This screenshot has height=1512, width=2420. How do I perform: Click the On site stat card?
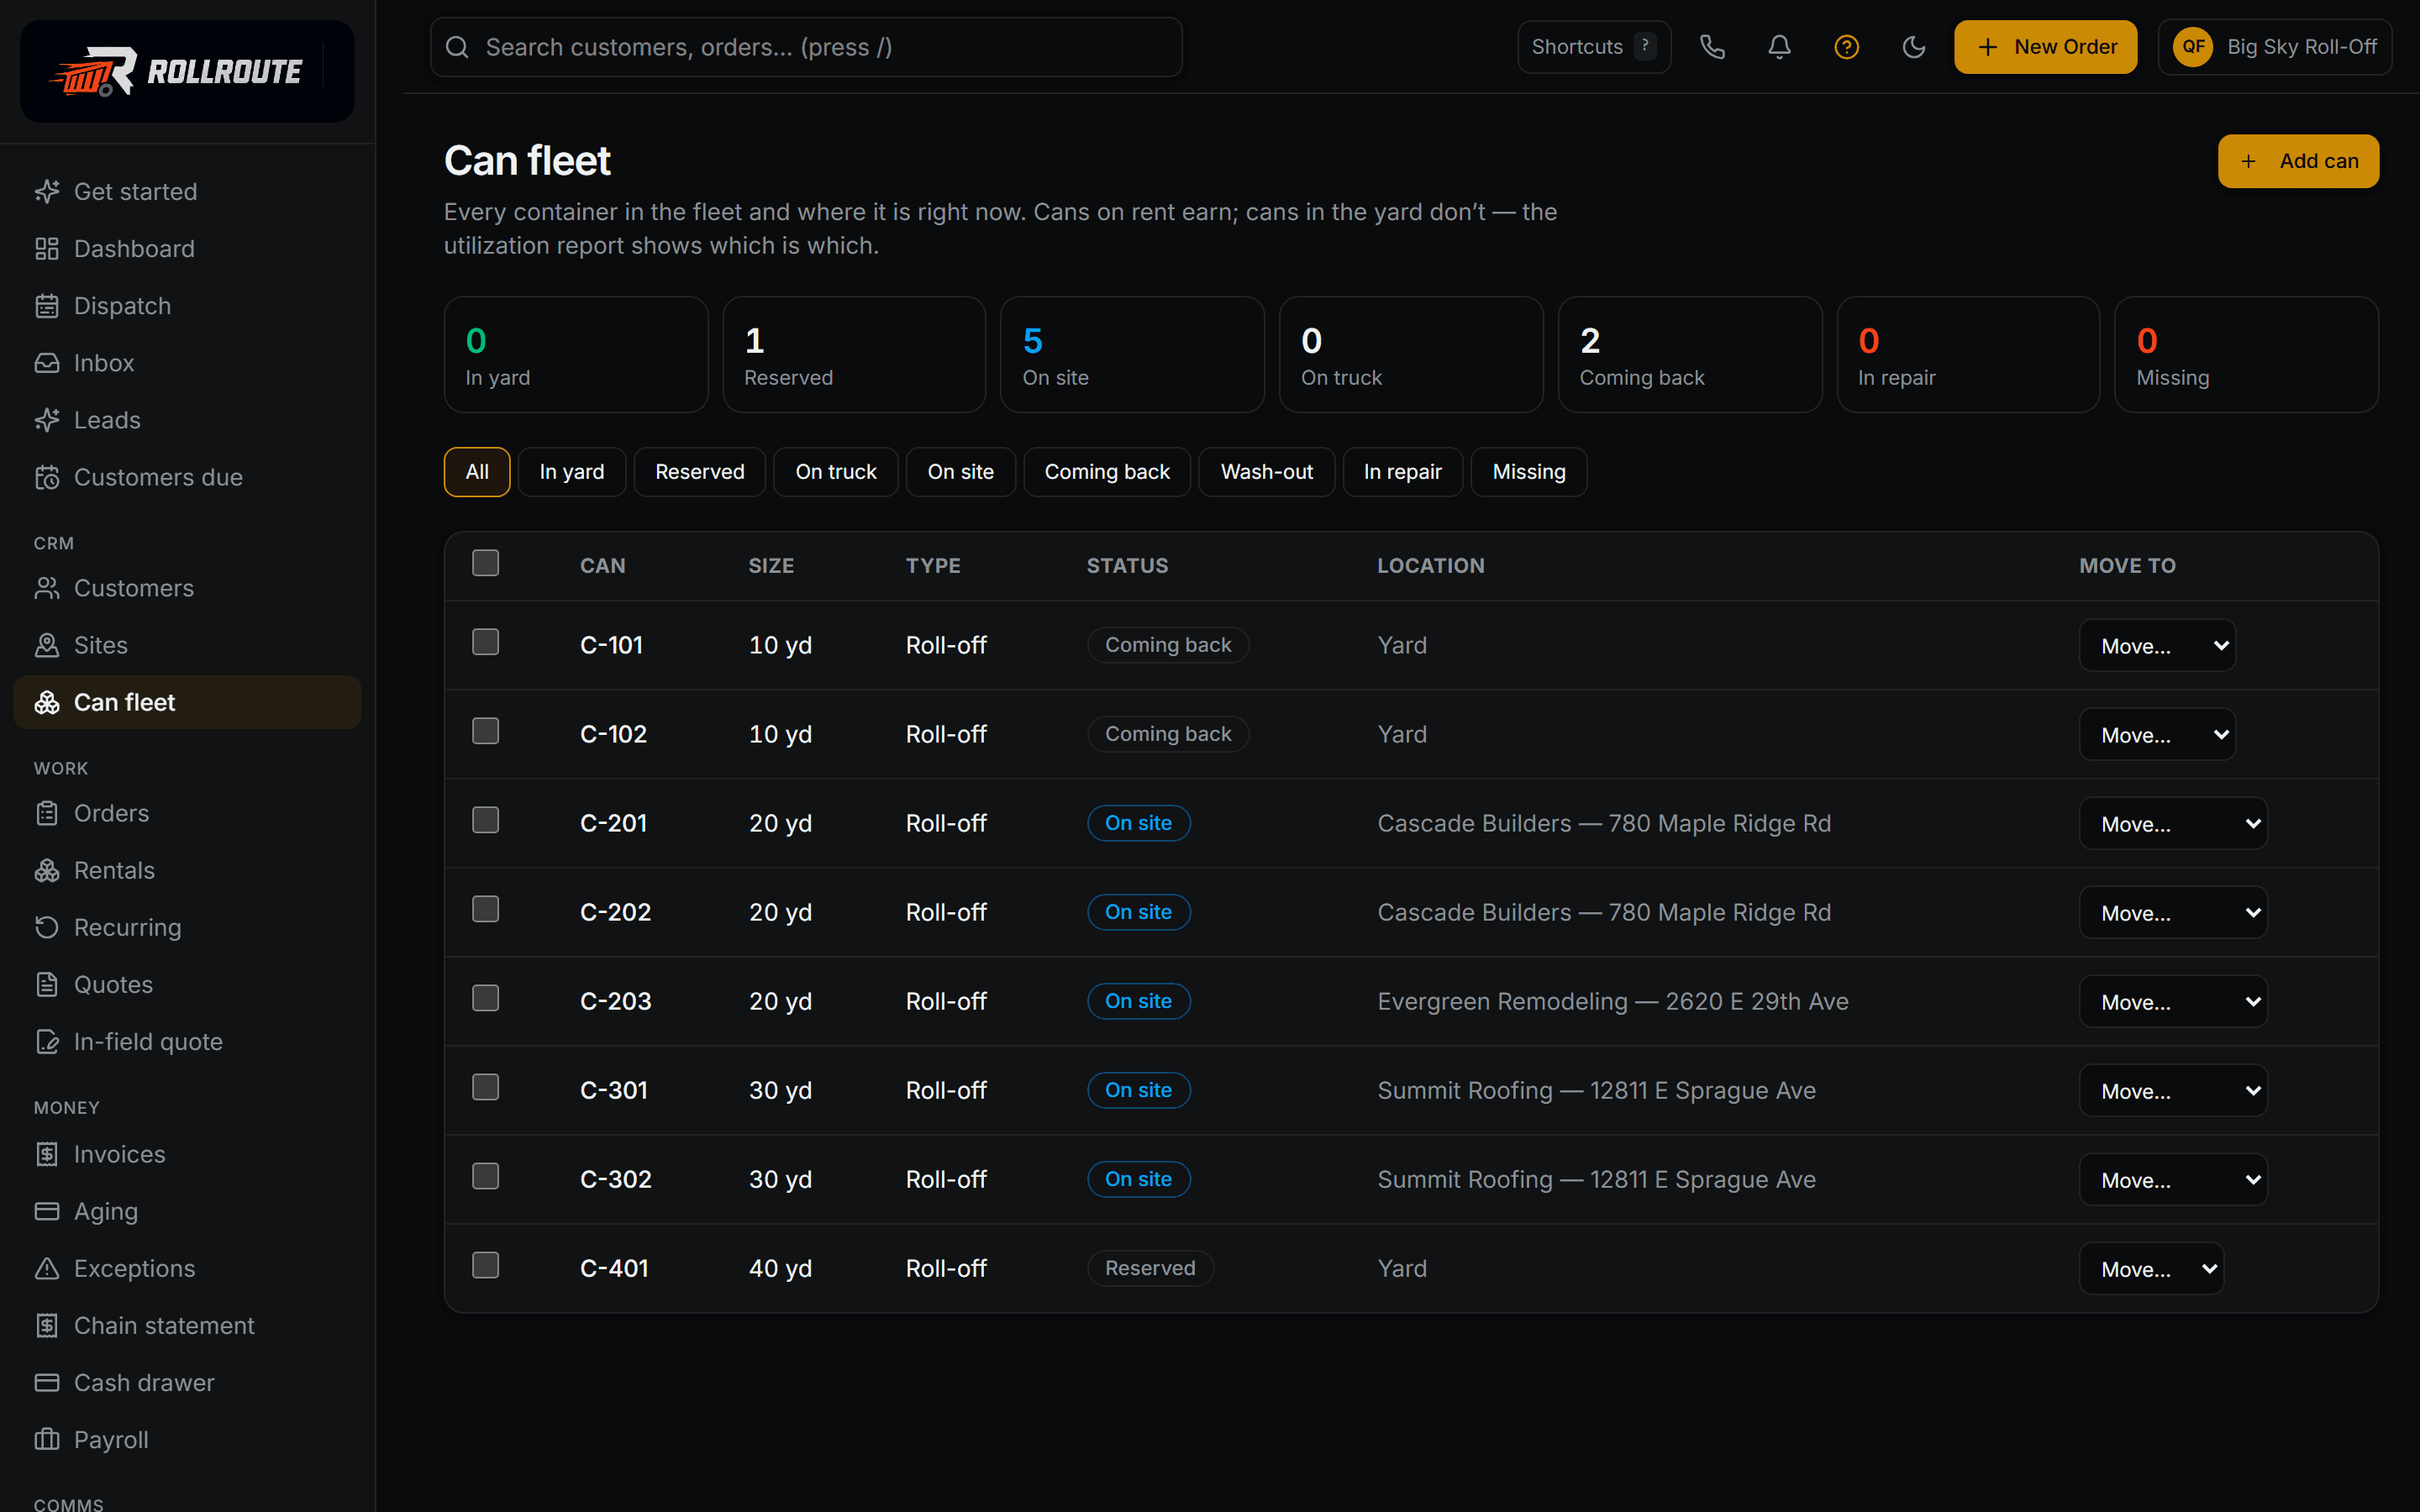pos(1132,354)
